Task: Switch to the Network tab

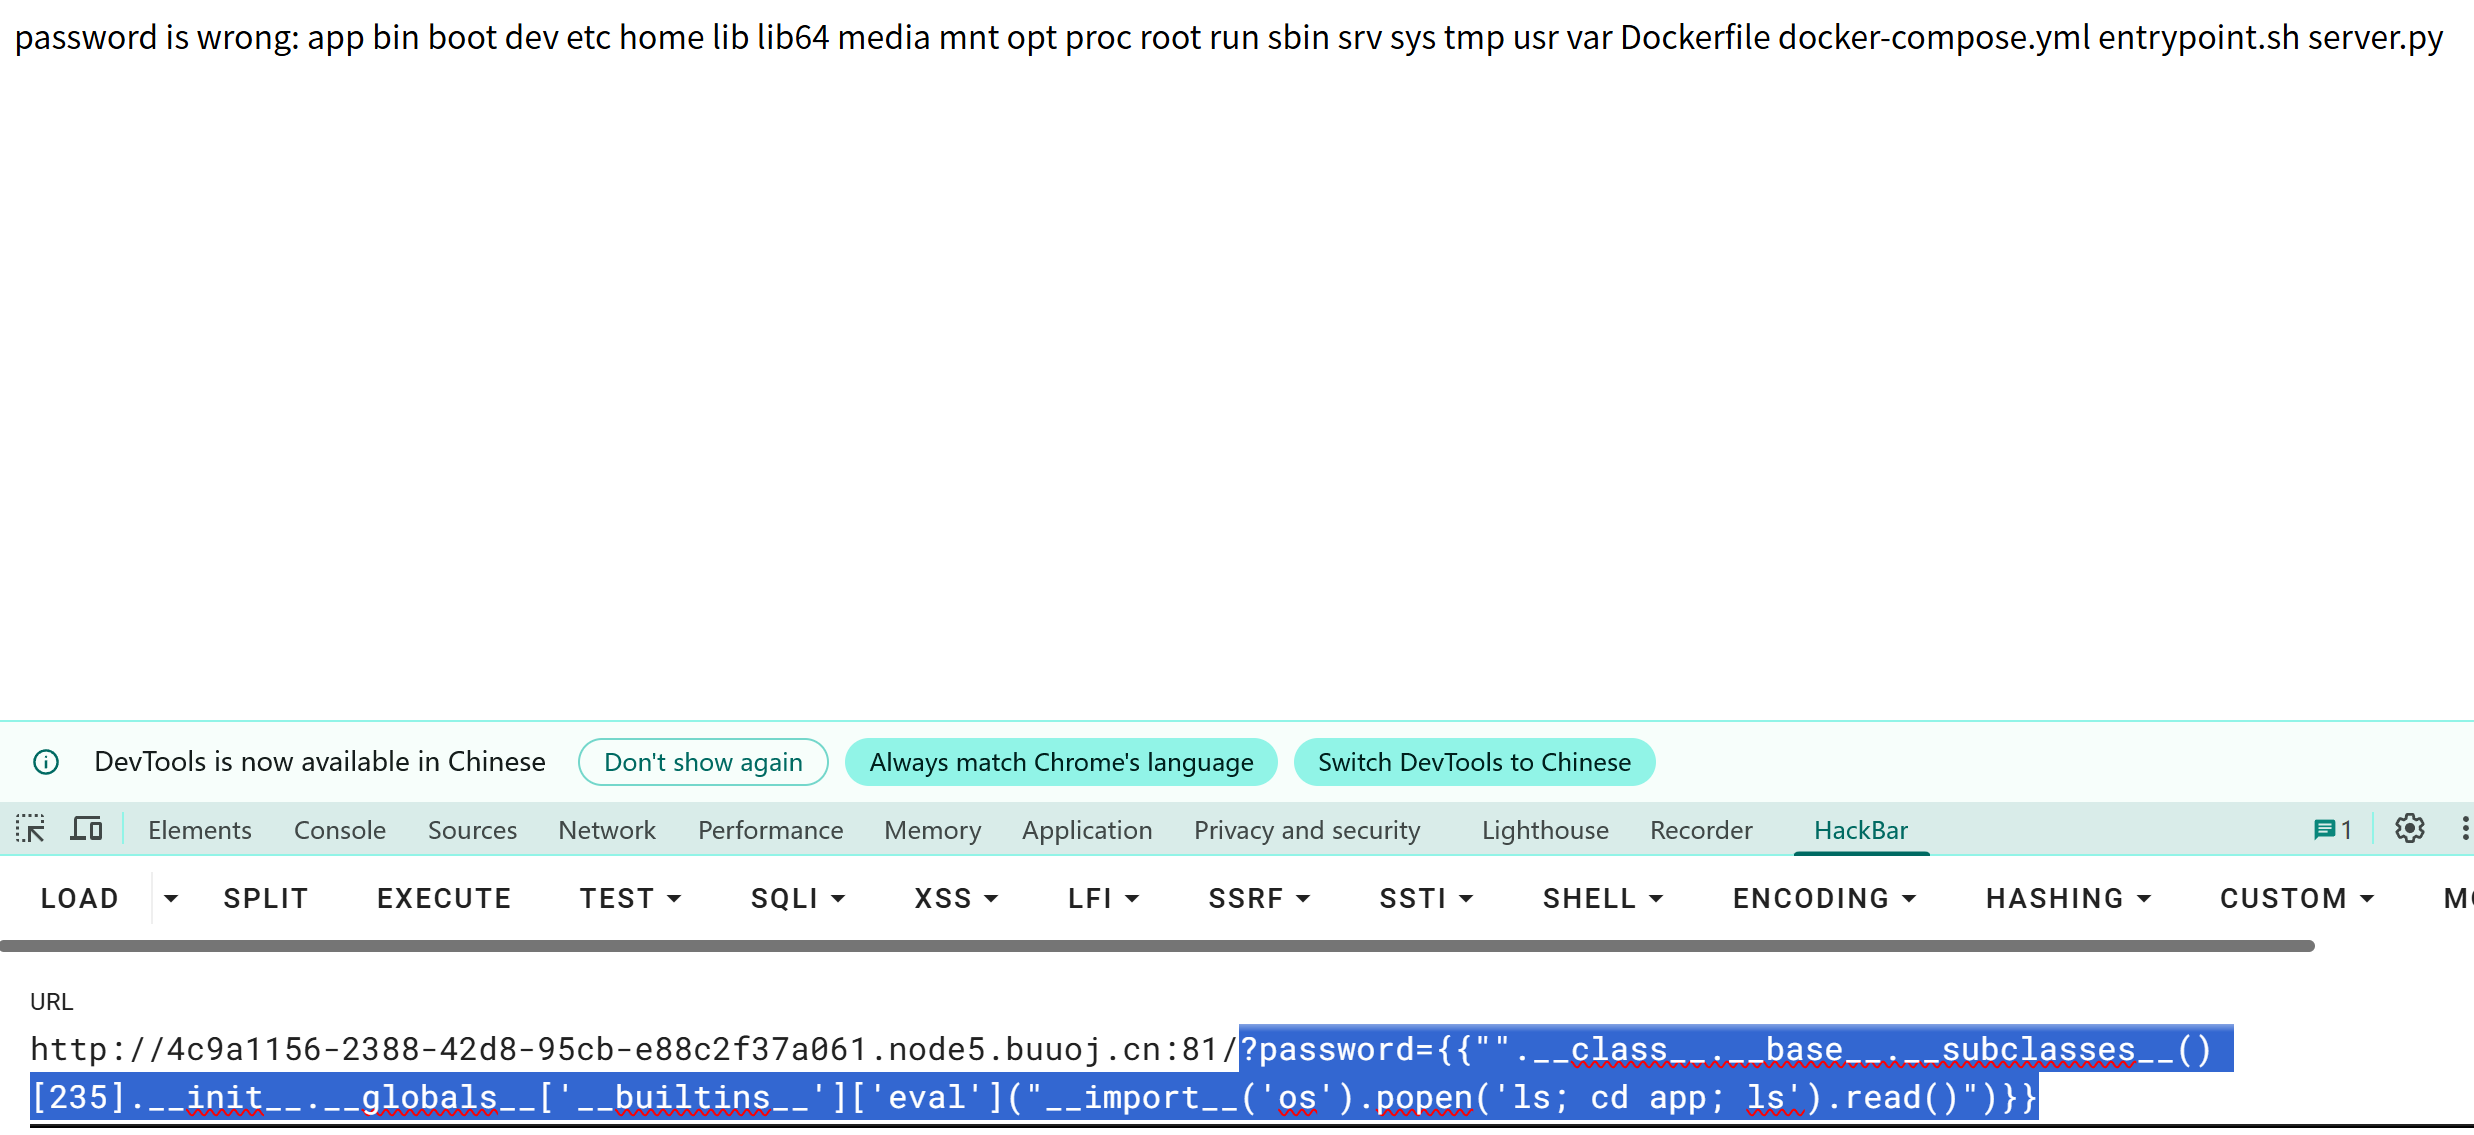Action: pos(606,830)
